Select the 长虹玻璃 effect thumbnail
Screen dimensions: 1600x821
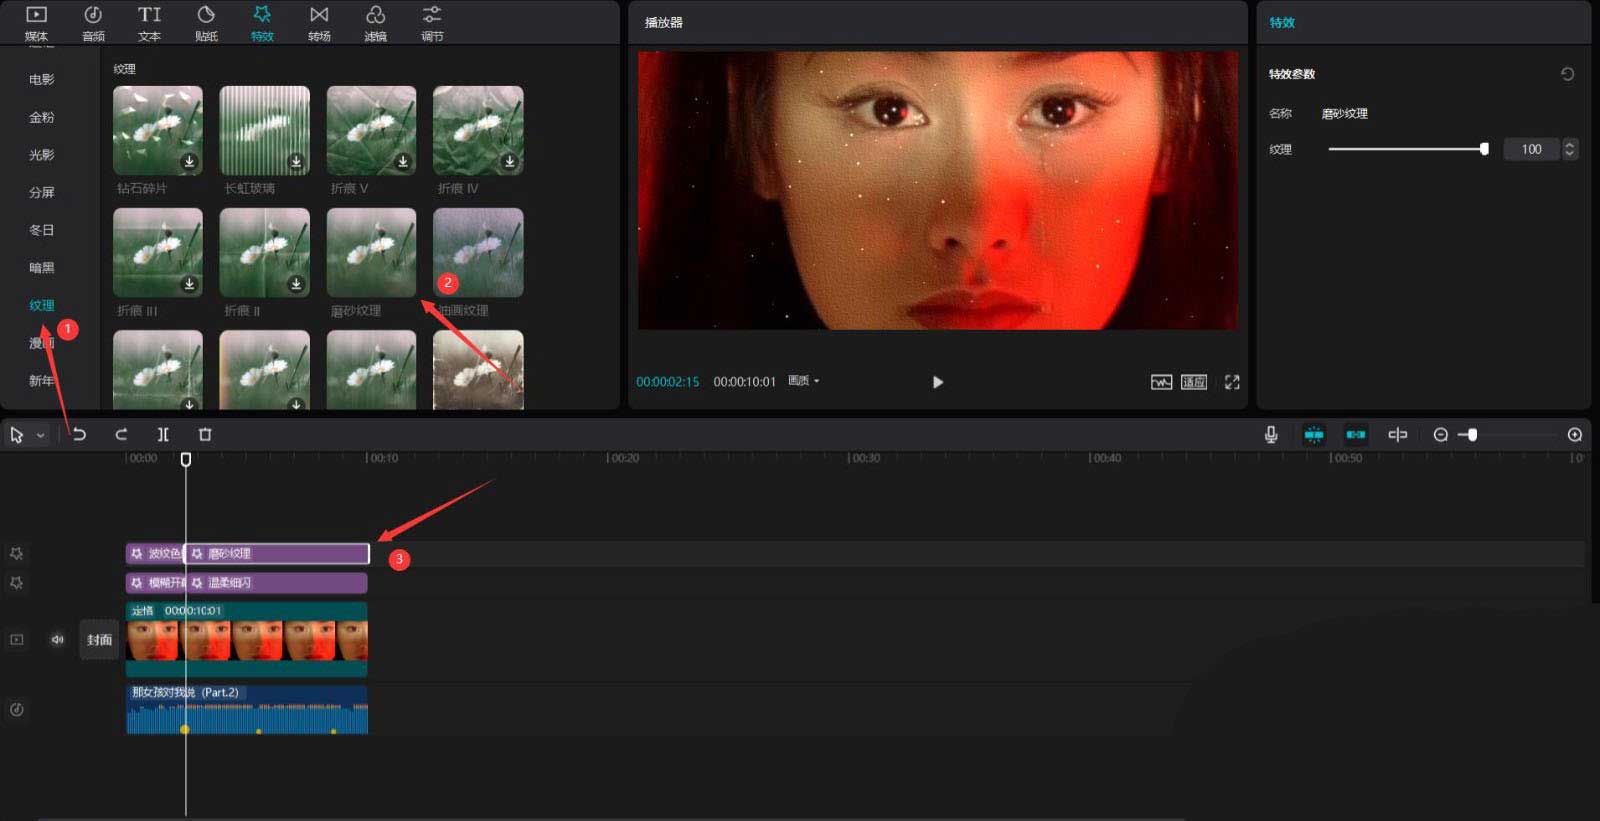point(264,131)
